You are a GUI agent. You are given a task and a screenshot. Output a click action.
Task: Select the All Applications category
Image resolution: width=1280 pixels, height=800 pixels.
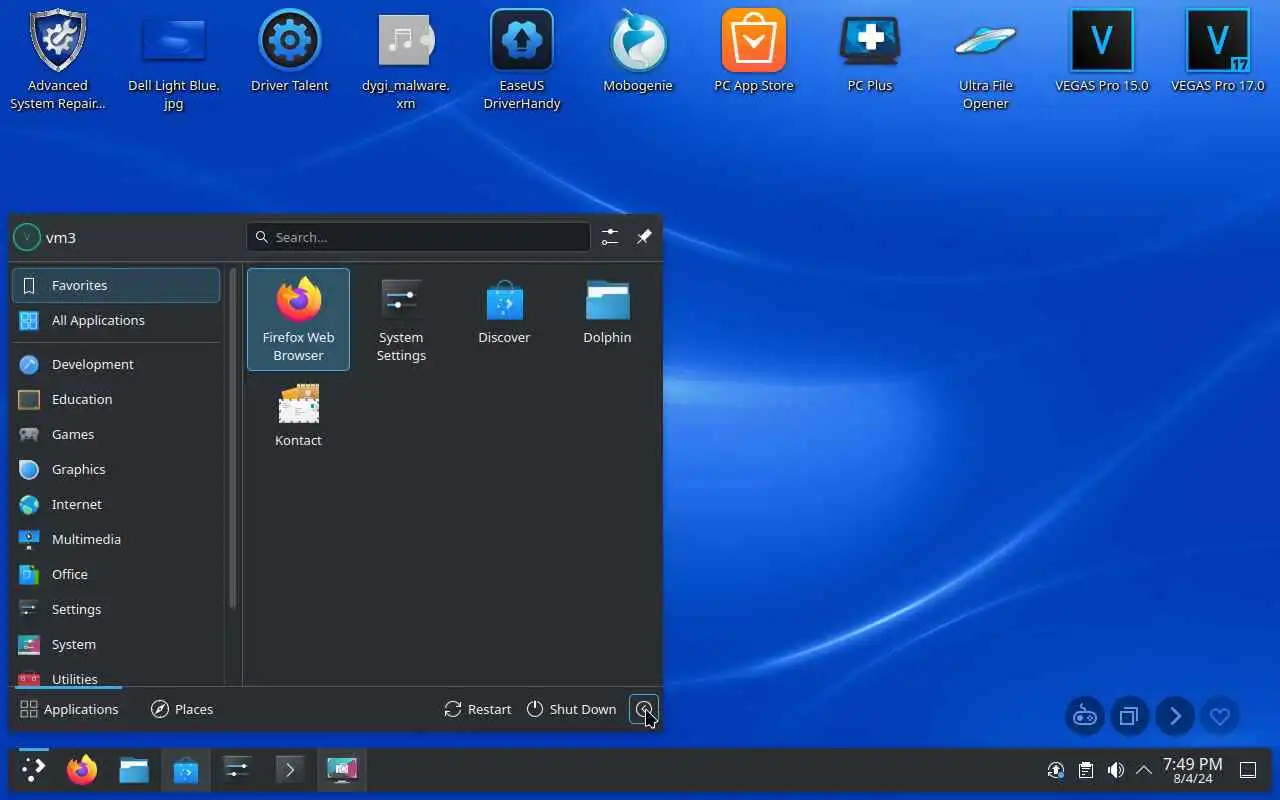[x=116, y=320]
